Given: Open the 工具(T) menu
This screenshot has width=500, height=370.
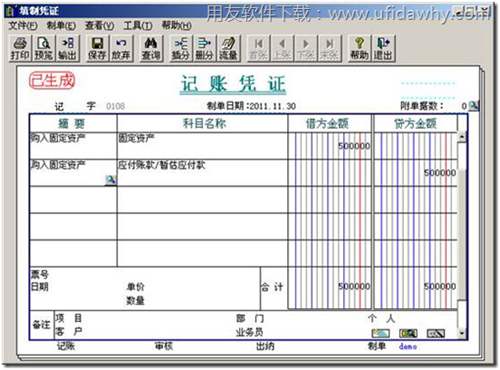Looking at the screenshot, I should (x=138, y=25).
